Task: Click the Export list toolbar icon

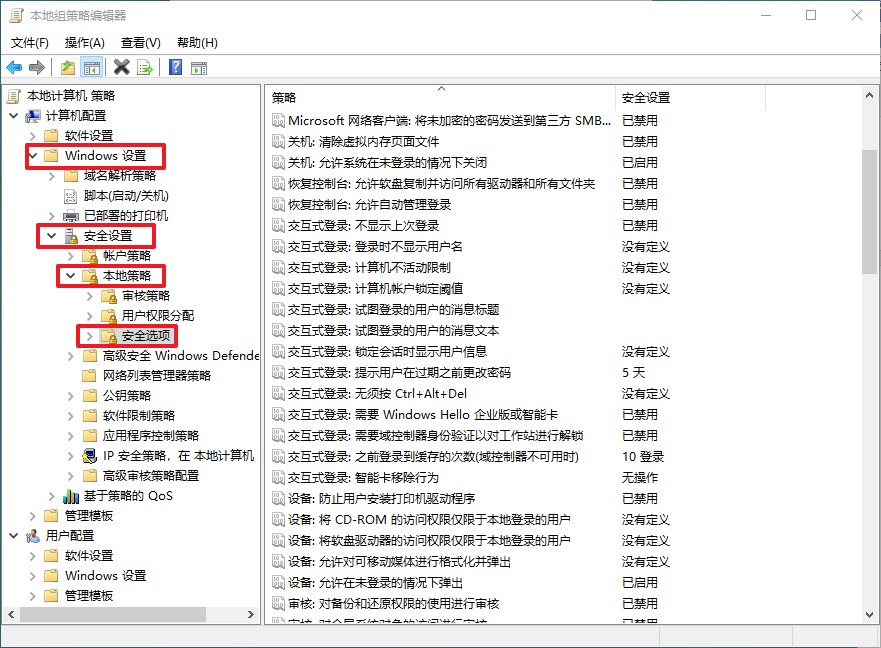Action: point(146,67)
